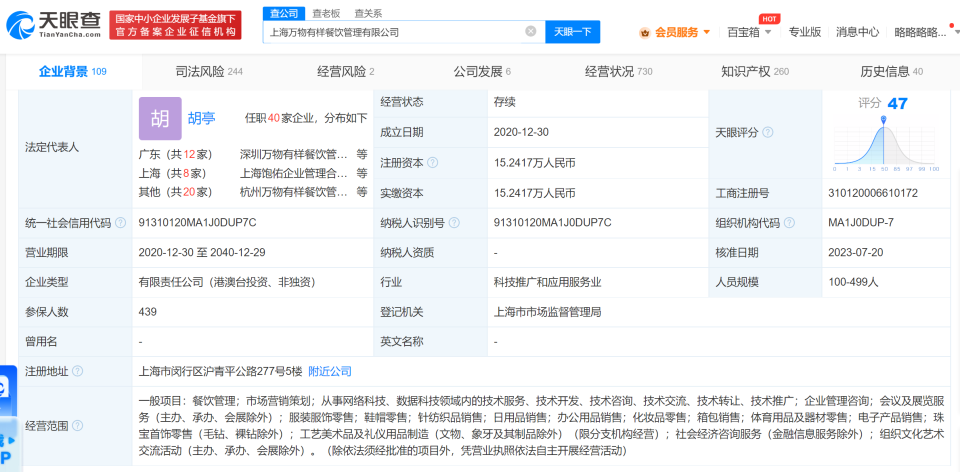Open the 历史信息 tab
Viewport: 960px width, 472px height.
pyautogui.click(x=891, y=72)
